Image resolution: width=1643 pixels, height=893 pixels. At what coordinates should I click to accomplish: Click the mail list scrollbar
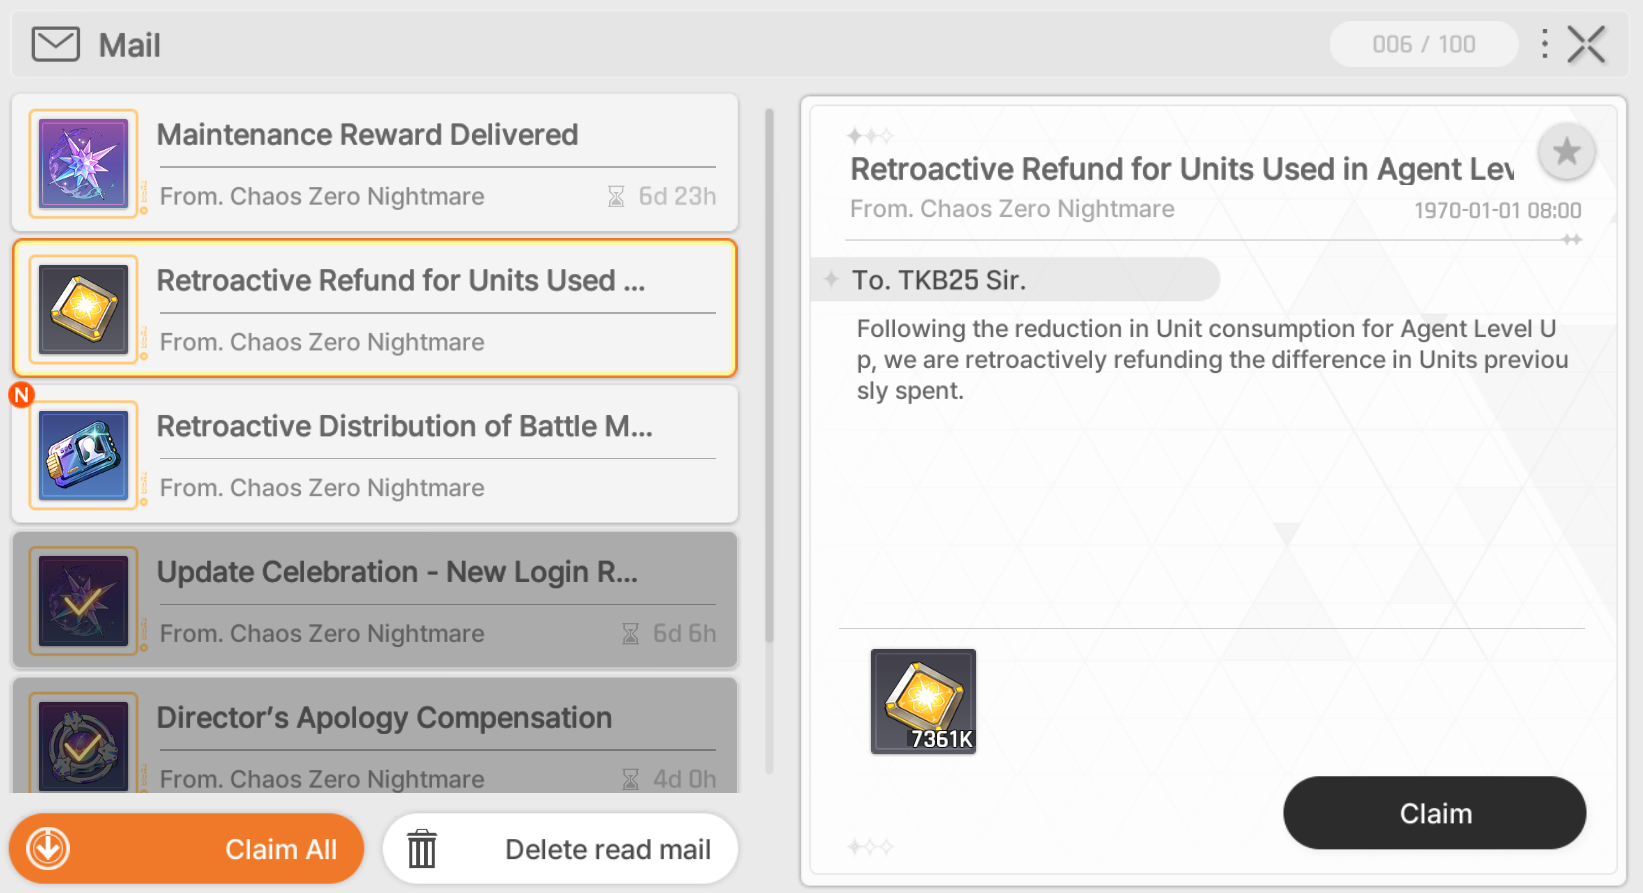[x=769, y=375]
